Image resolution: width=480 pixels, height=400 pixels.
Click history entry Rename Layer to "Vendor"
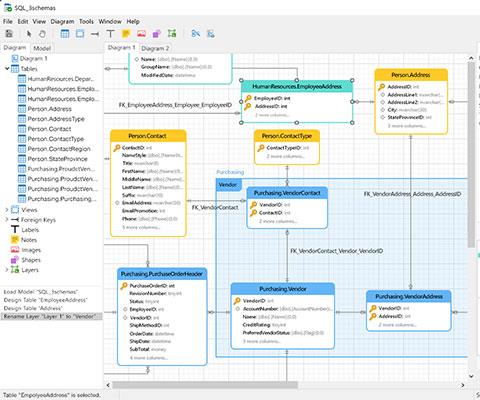pos(50,316)
